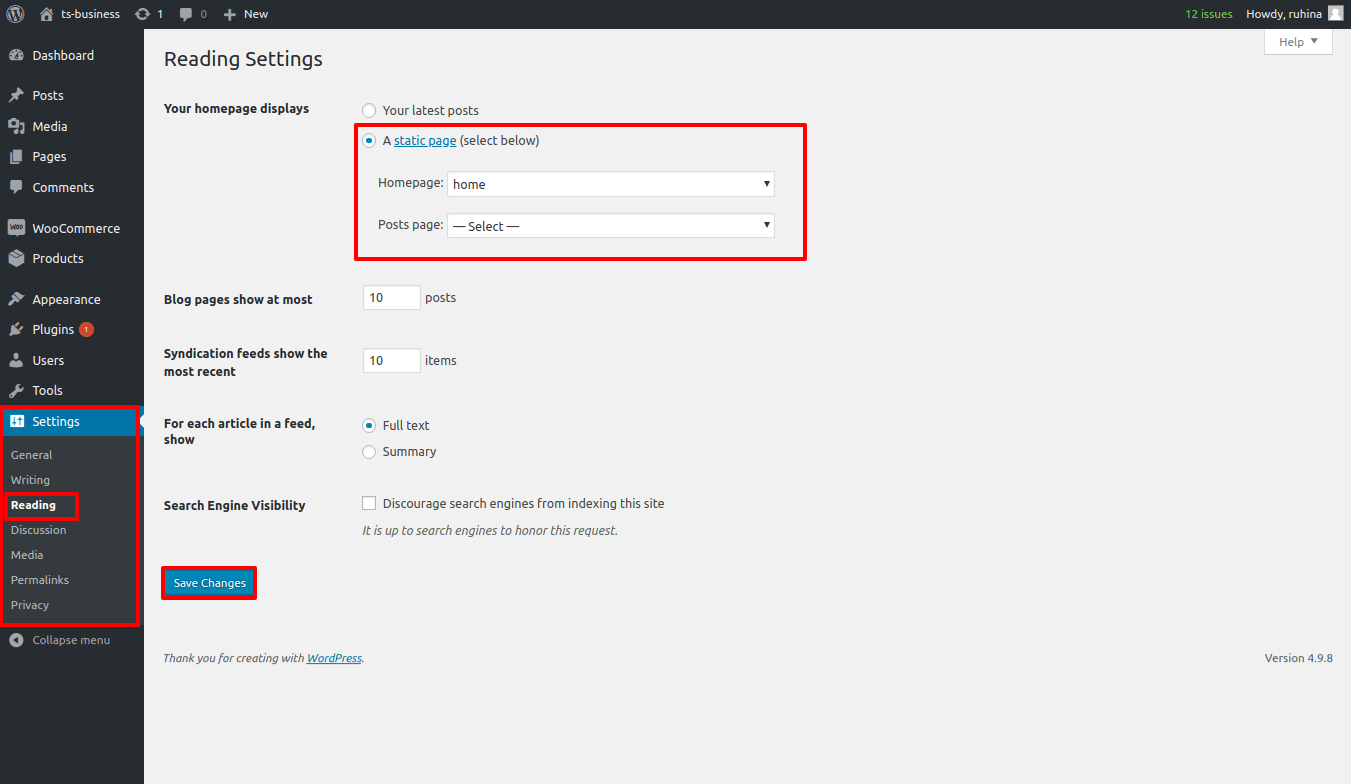Expand the Help tab dropdown
1351x784 pixels.
[1298, 42]
